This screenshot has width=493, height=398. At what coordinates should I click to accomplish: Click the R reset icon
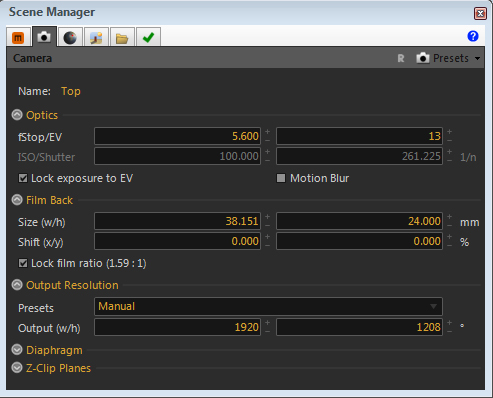click(401, 59)
